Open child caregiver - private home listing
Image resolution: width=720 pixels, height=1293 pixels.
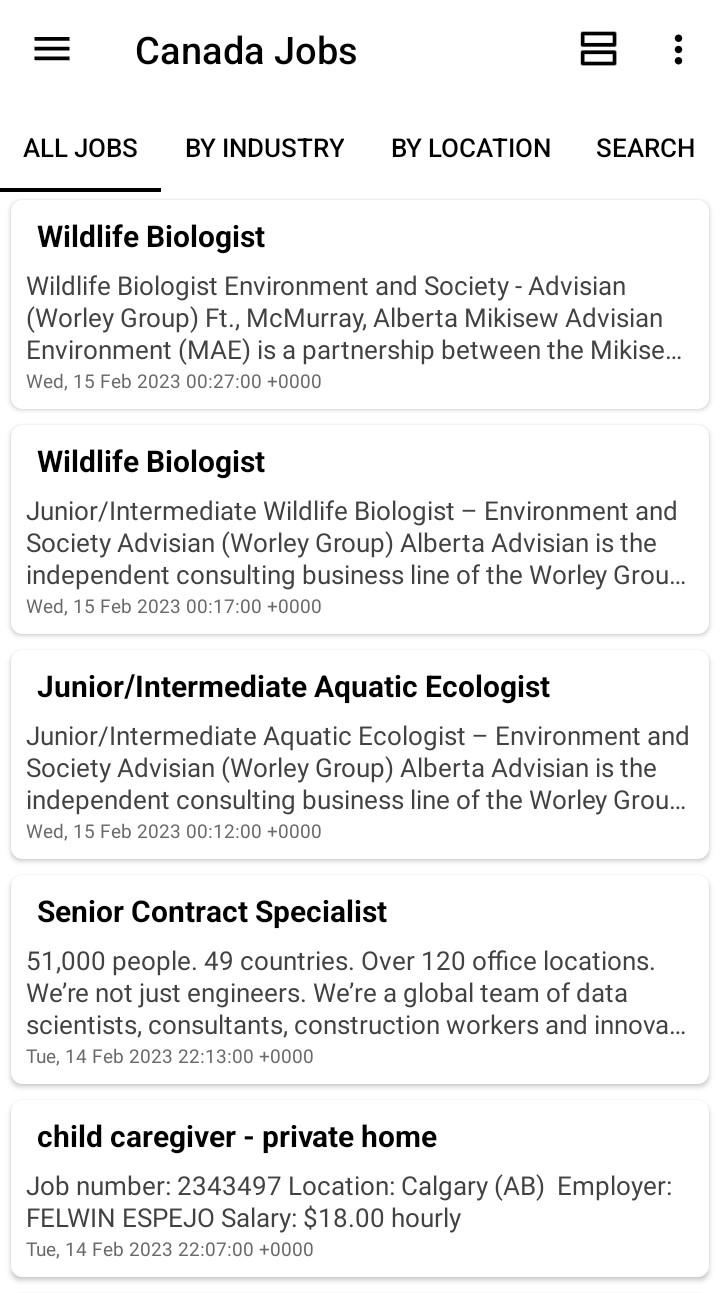(x=360, y=1188)
